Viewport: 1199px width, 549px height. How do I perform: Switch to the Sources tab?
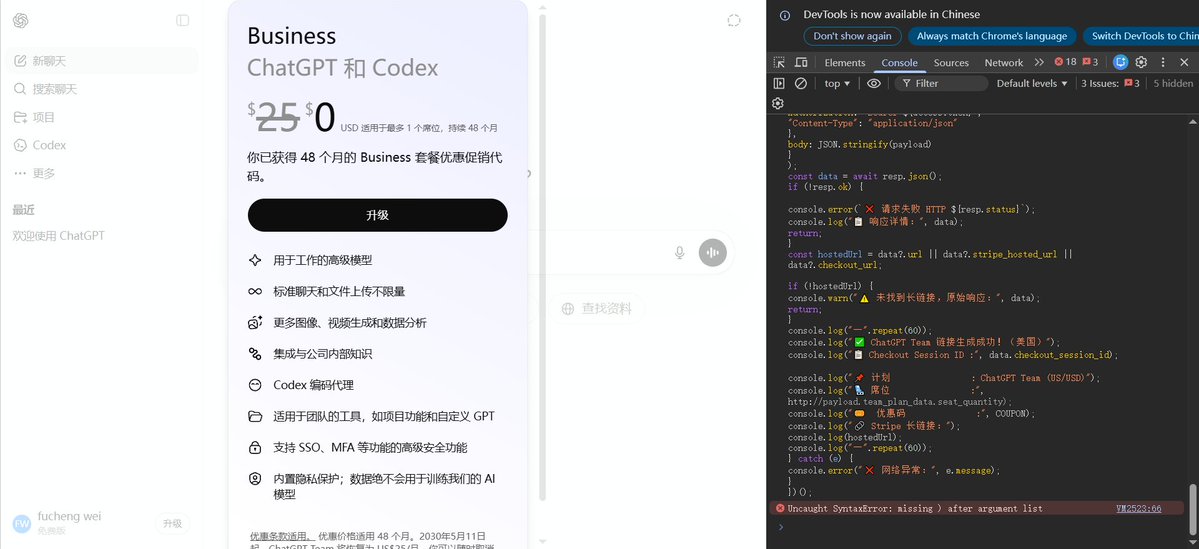951,63
